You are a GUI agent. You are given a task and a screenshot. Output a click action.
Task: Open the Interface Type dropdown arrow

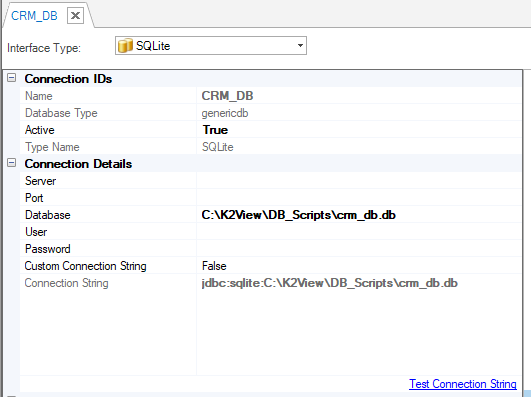point(300,45)
